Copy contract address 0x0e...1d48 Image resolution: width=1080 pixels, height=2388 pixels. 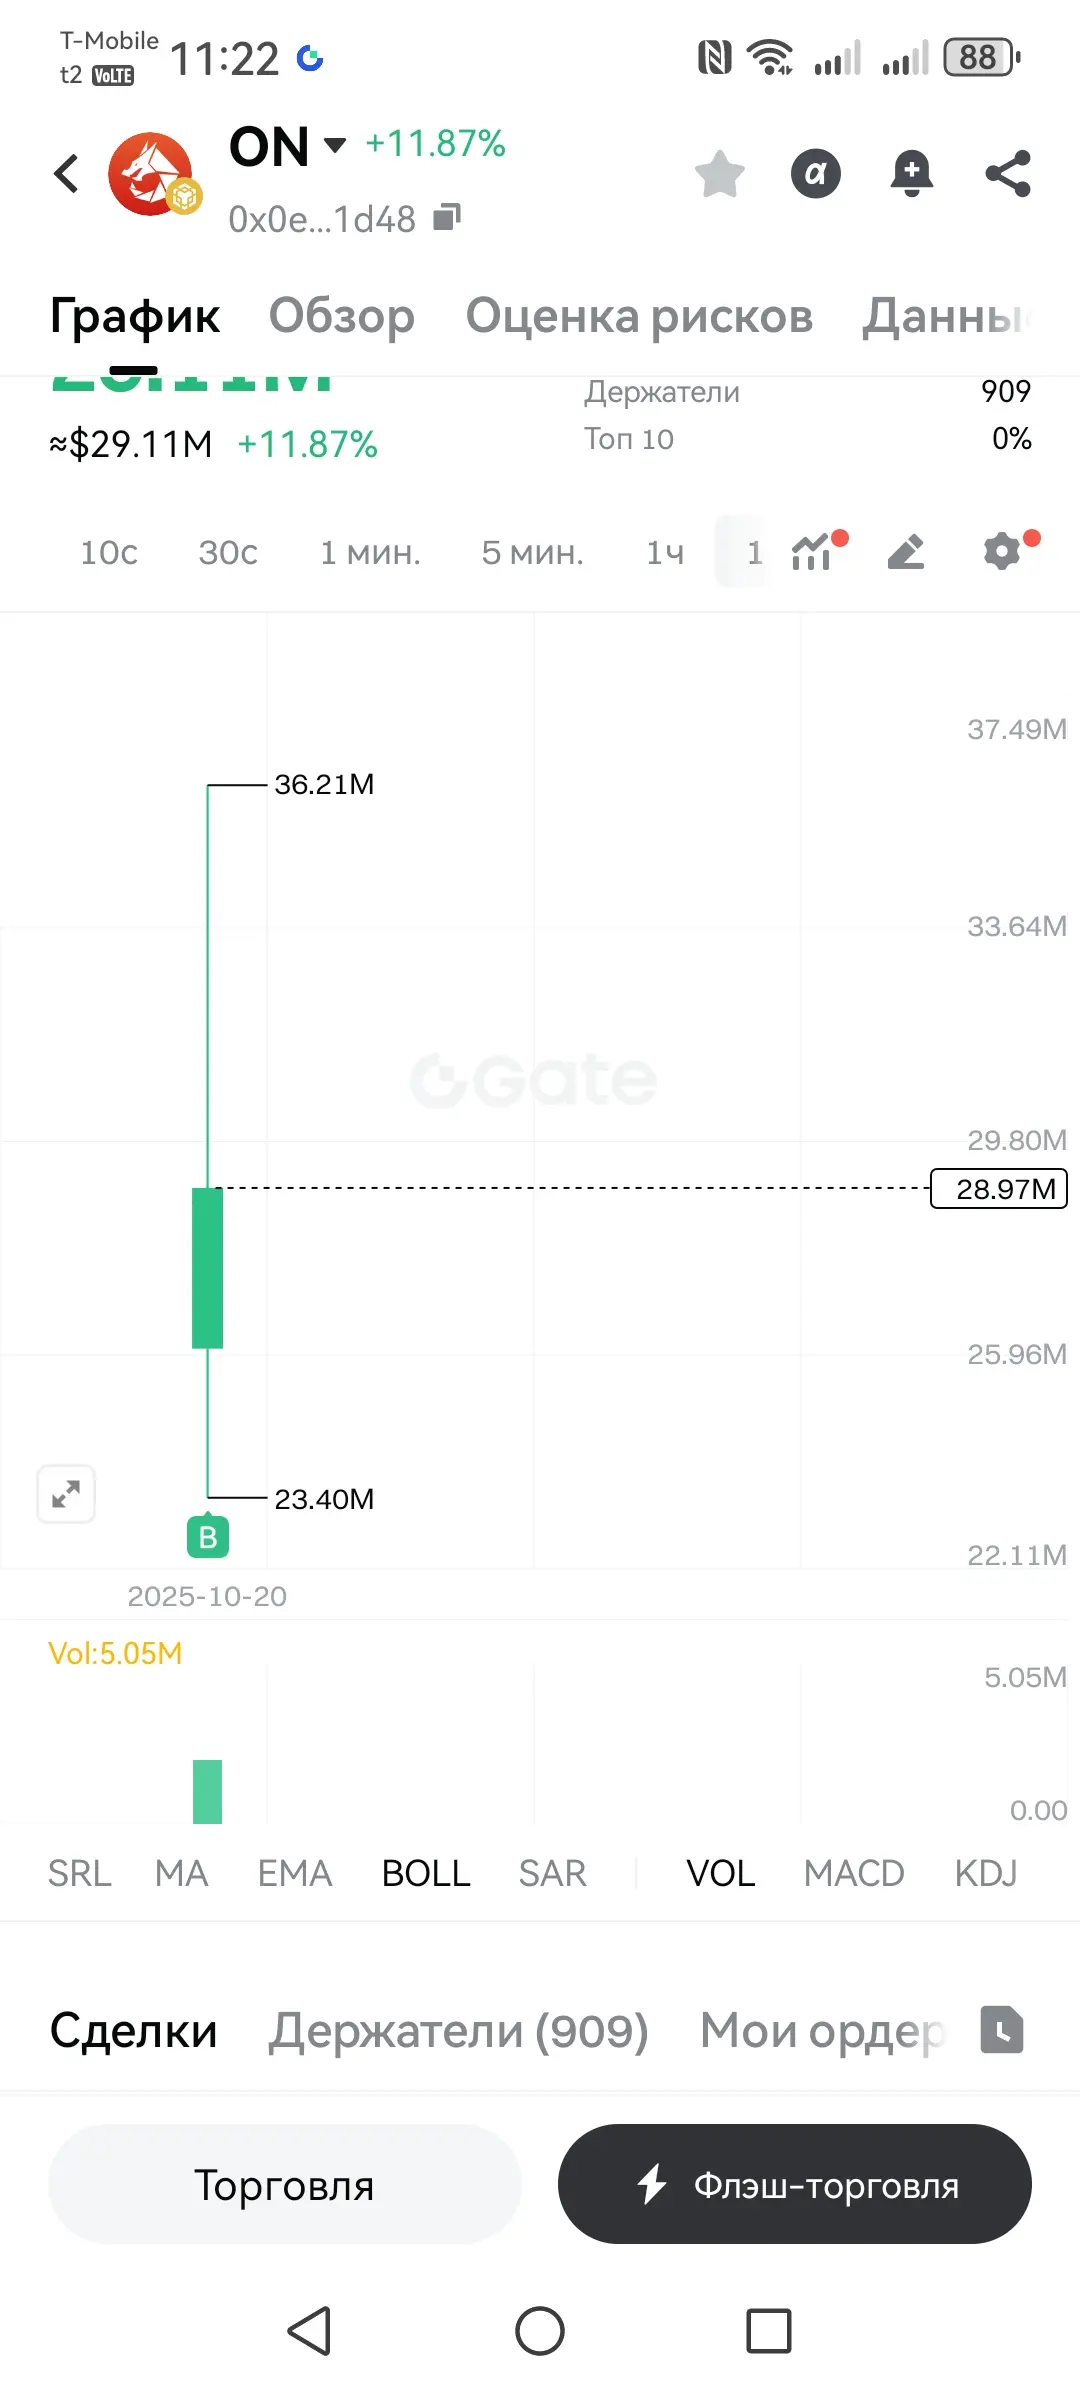click(x=446, y=217)
